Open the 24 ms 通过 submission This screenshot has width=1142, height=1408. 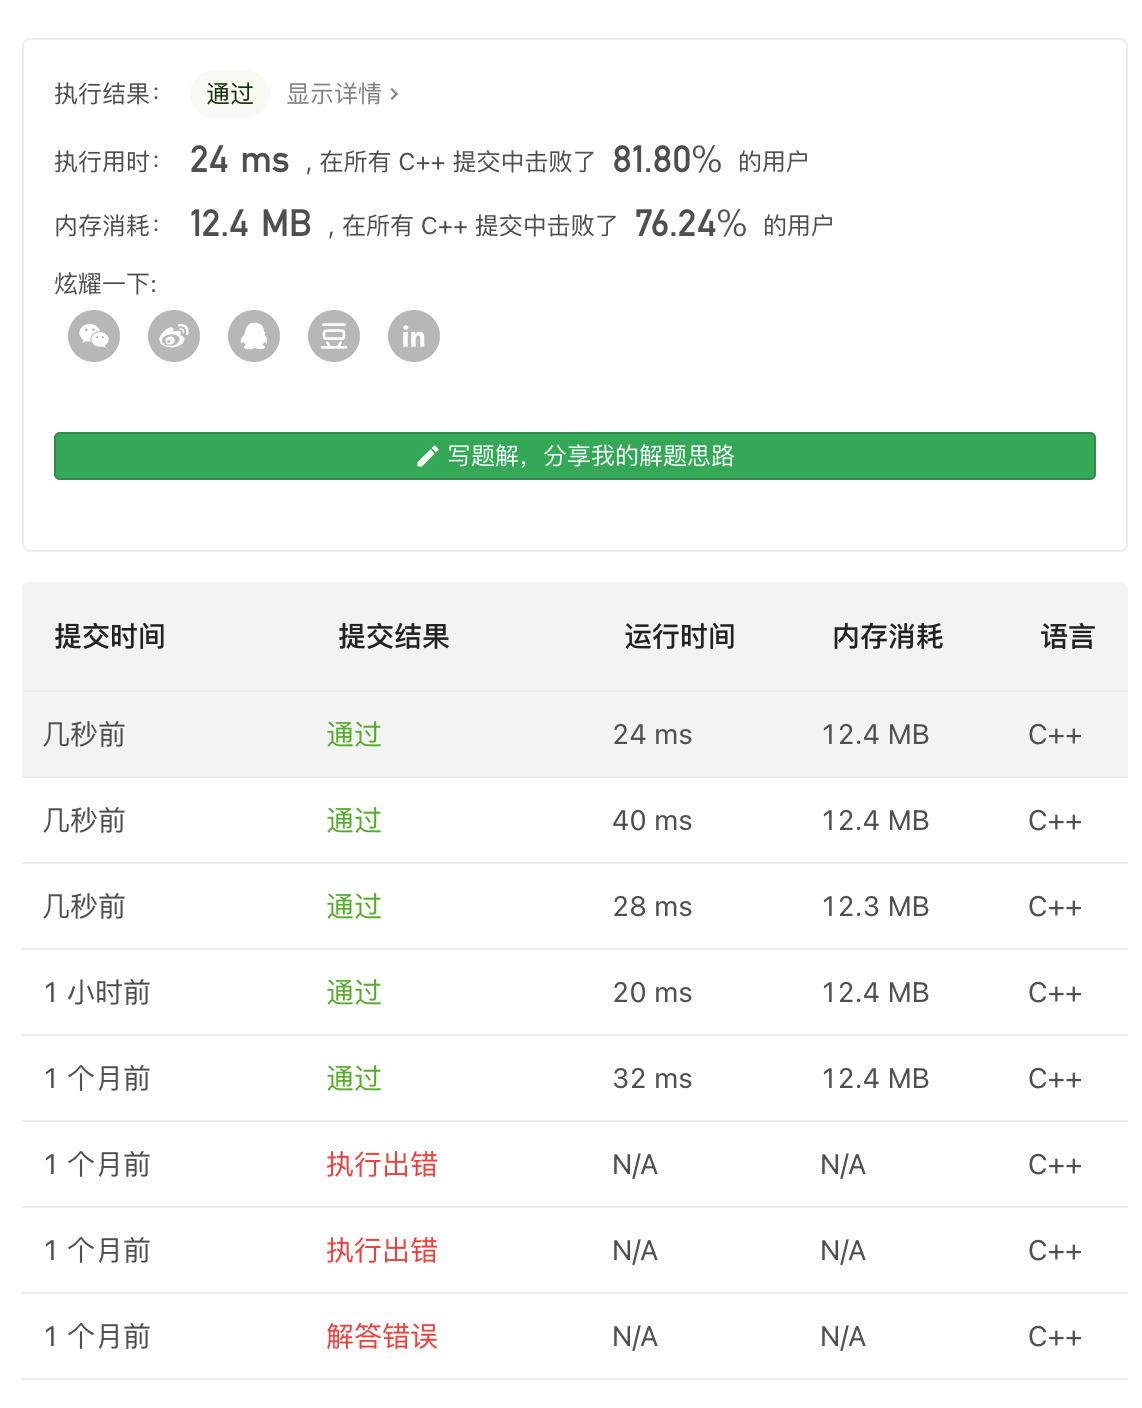tap(354, 735)
